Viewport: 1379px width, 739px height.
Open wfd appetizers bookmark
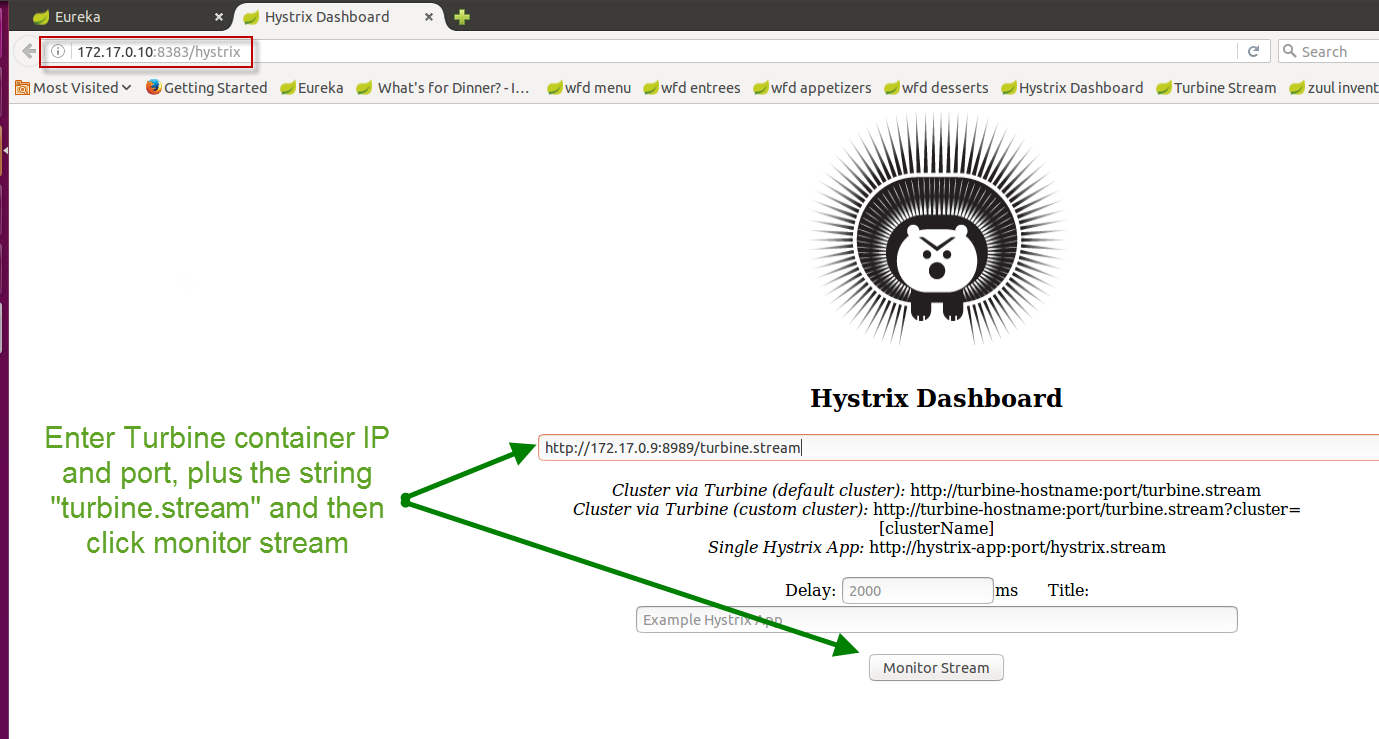tap(812, 88)
